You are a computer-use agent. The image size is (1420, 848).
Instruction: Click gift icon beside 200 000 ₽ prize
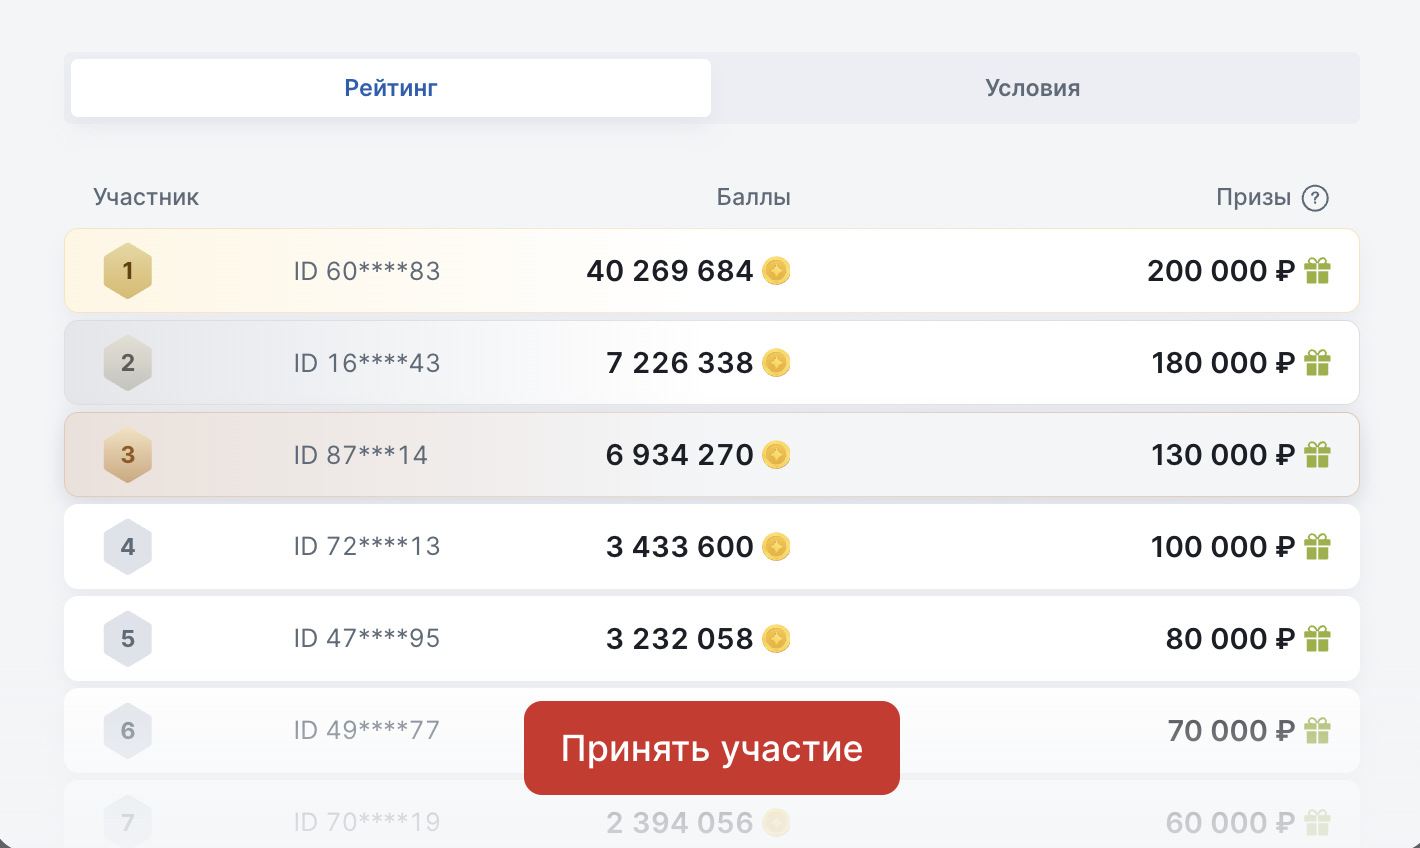click(x=1318, y=271)
